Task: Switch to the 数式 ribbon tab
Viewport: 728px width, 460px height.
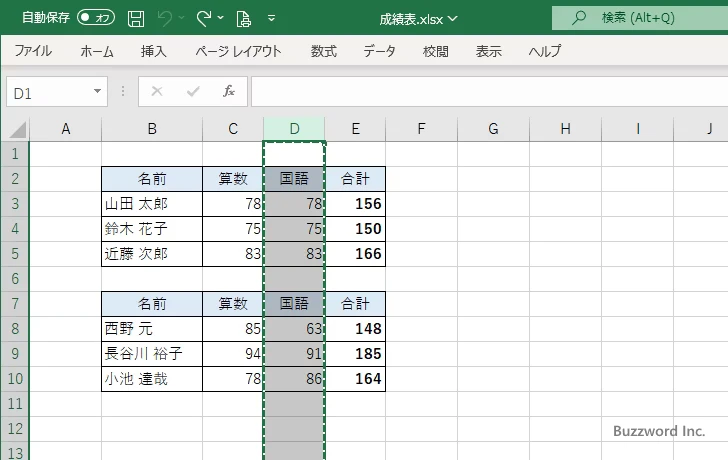Action: tap(324, 51)
